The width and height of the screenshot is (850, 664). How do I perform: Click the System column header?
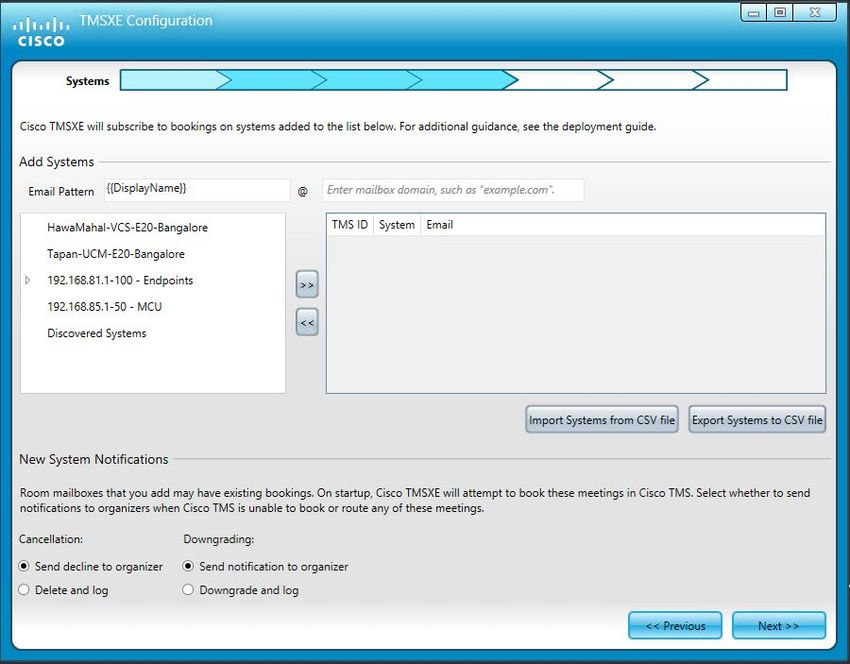click(x=397, y=225)
